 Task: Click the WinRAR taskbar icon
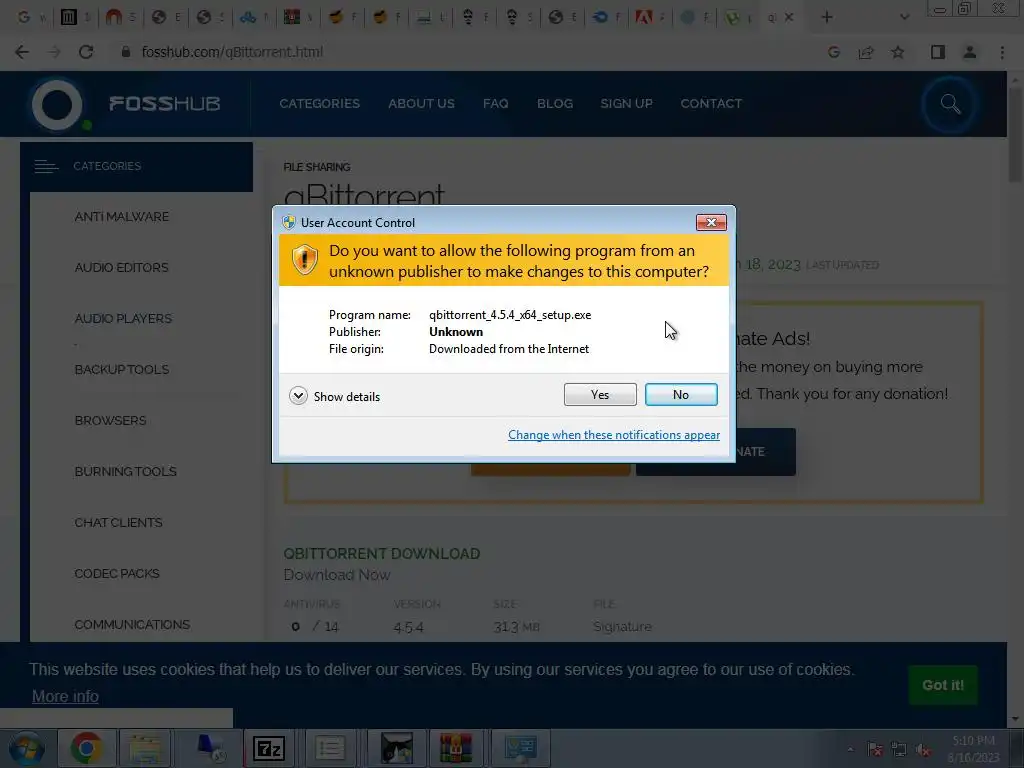point(456,748)
